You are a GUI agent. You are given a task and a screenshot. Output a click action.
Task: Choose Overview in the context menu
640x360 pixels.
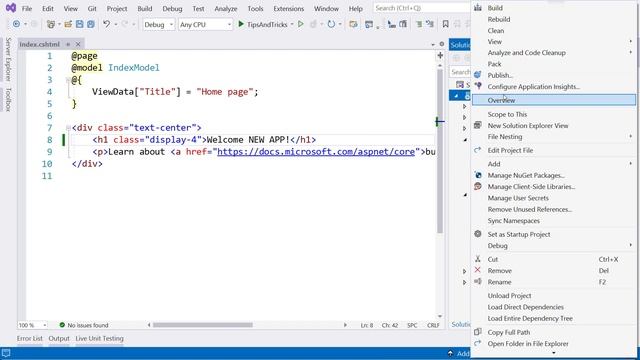554,100
